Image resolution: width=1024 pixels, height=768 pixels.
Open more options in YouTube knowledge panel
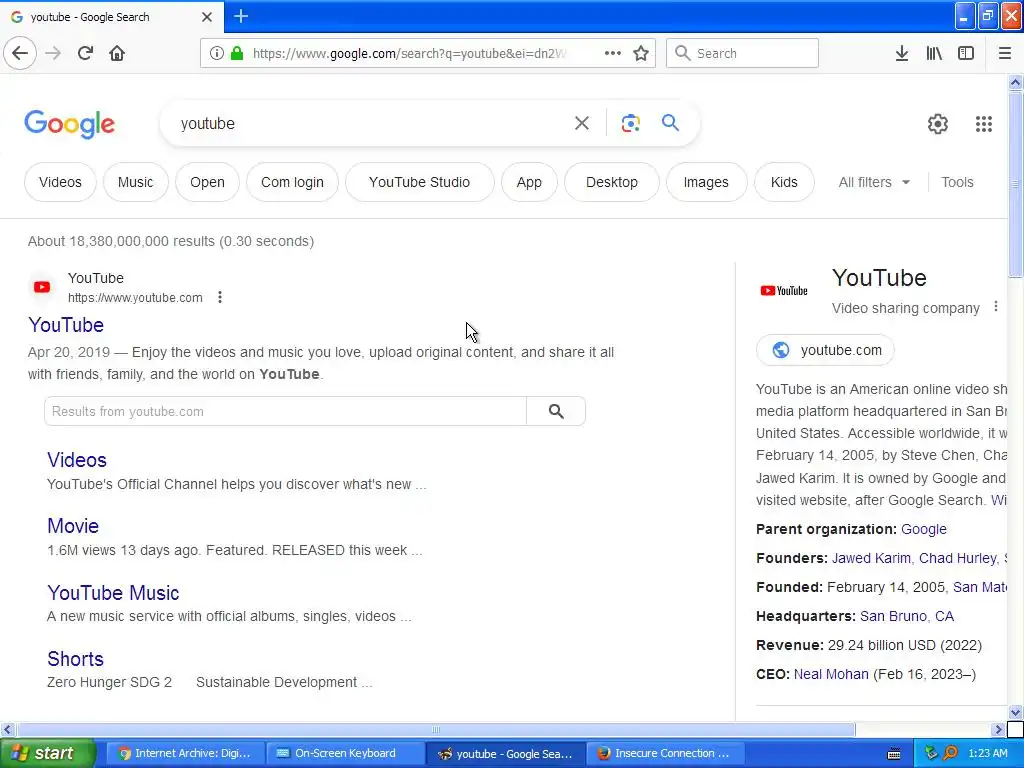pos(996,306)
